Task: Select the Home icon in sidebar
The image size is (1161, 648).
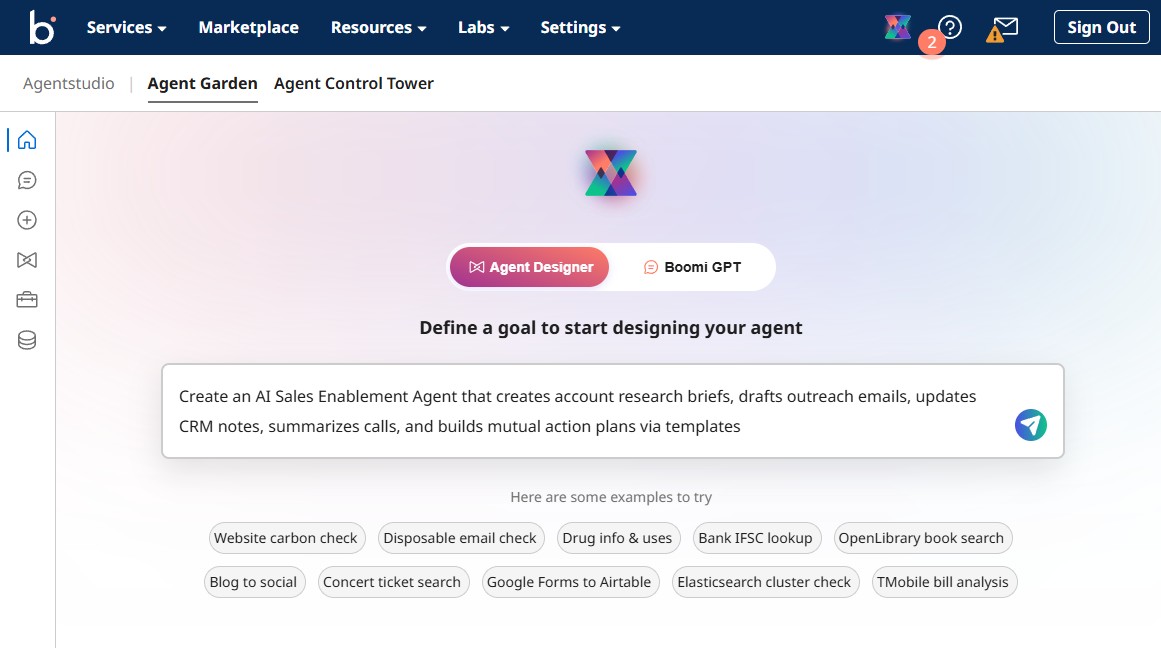Action: 26,140
